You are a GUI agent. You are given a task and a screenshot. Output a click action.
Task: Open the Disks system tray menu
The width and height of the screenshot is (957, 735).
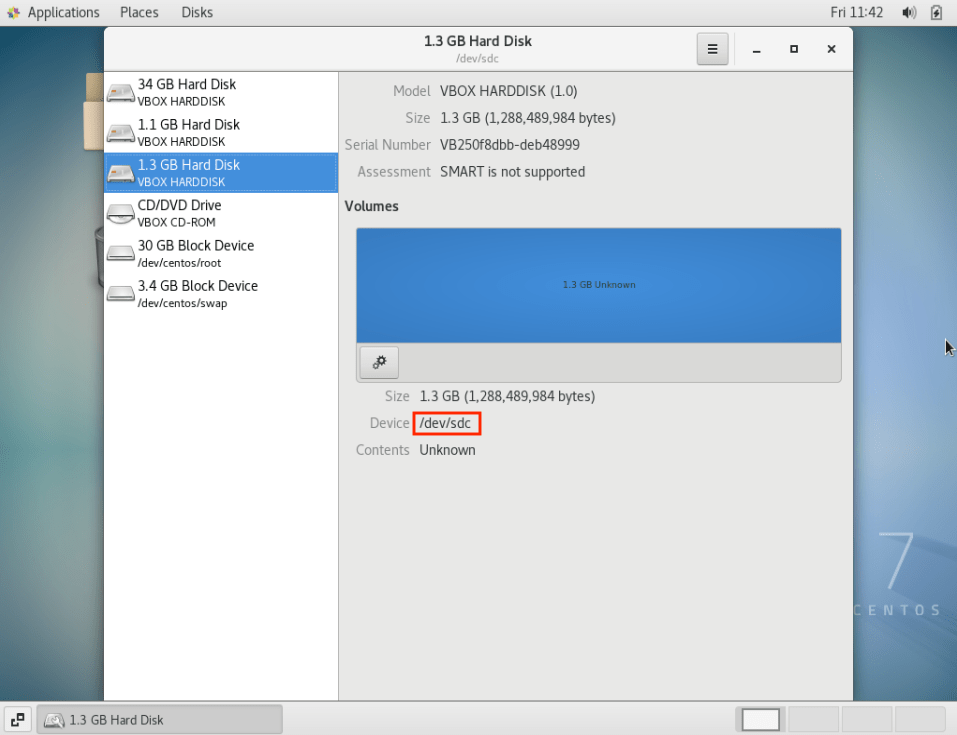pyautogui.click(x=196, y=12)
